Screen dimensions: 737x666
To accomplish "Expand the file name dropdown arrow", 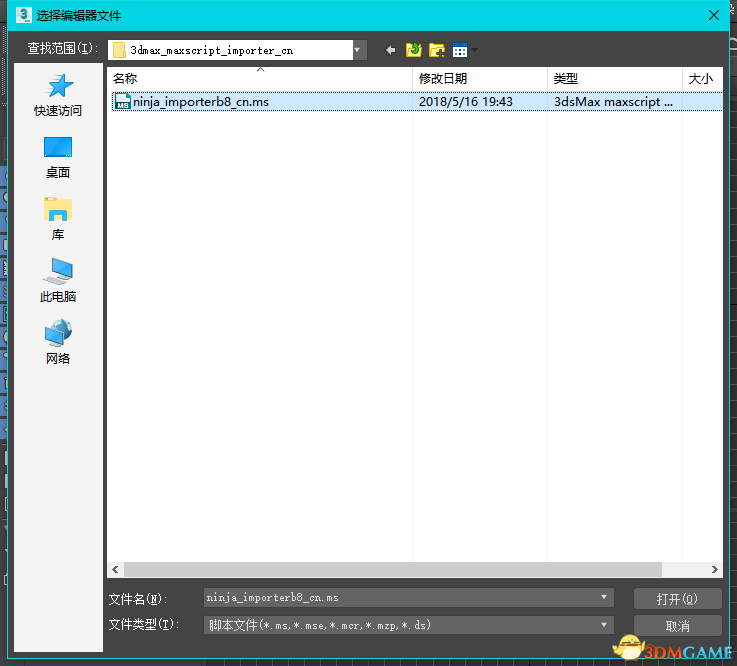I will click(x=604, y=598).
